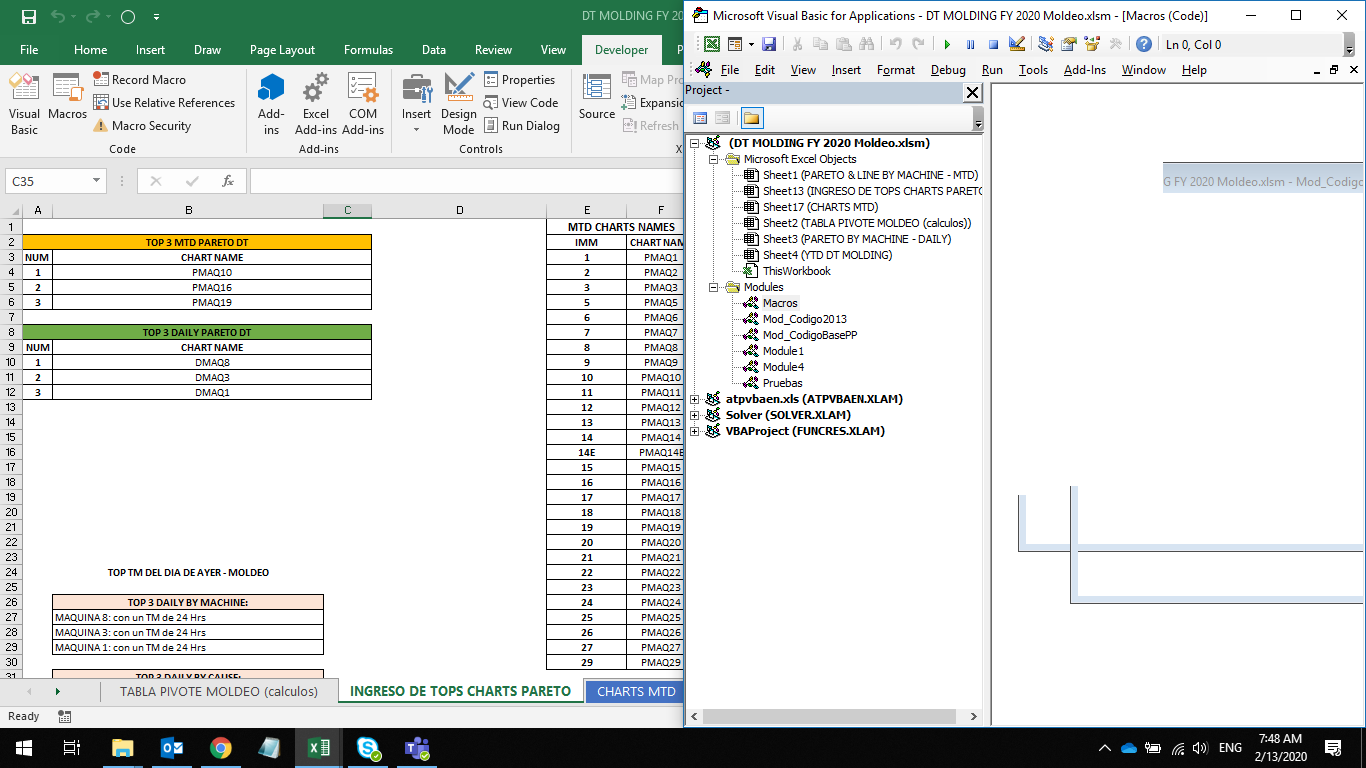Open the Tools menu in VBA editor
Image resolution: width=1366 pixels, height=768 pixels.
click(1033, 70)
